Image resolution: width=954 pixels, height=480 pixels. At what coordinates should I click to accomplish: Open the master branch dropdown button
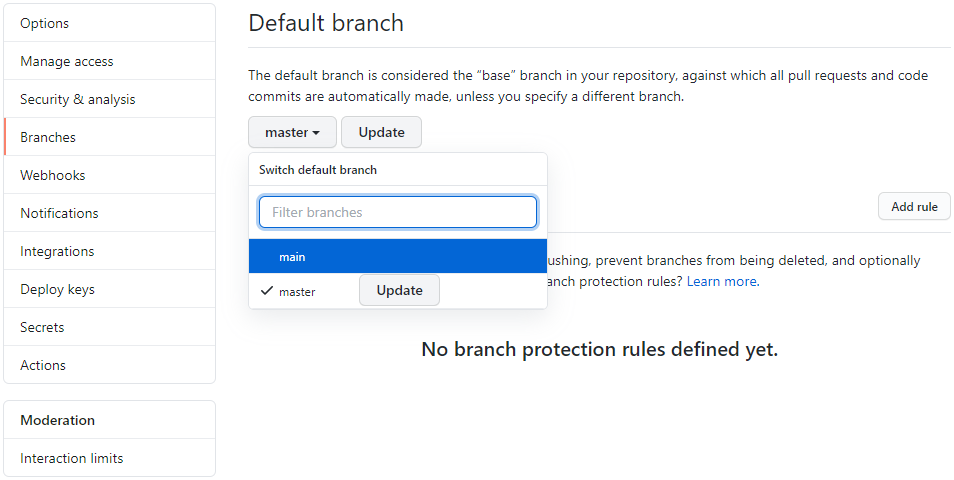pyautogui.click(x=292, y=132)
